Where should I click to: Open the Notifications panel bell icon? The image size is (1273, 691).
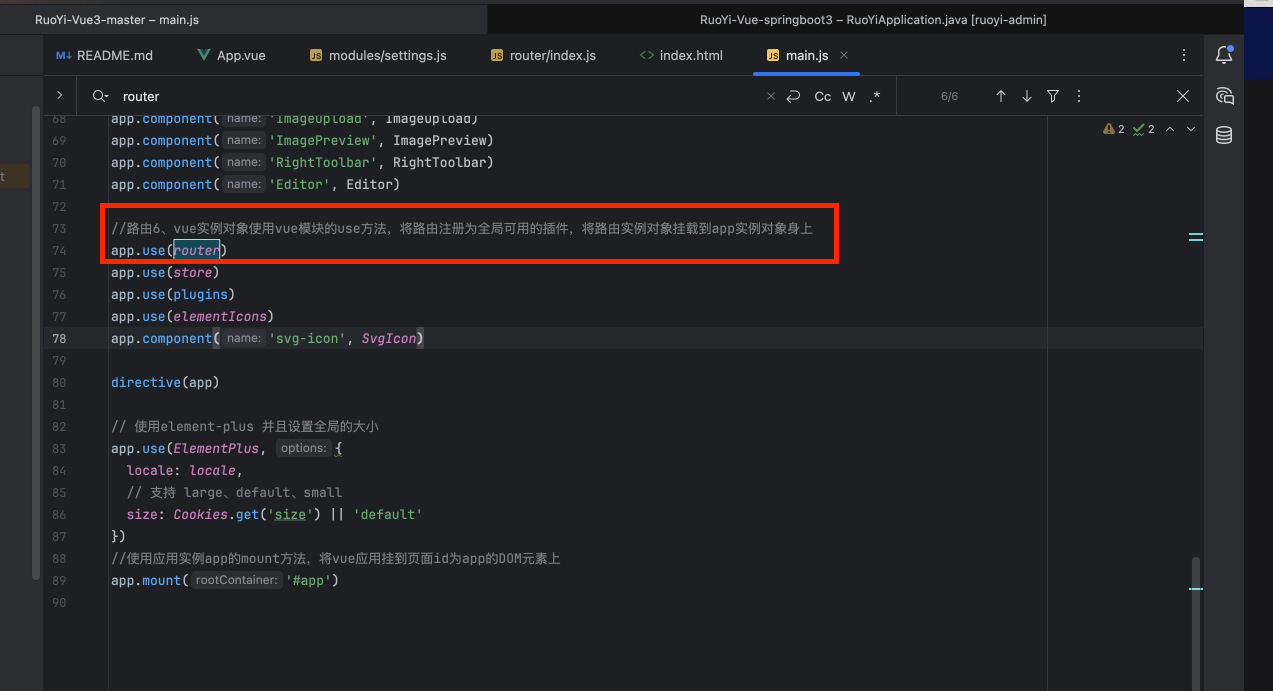pos(1224,55)
